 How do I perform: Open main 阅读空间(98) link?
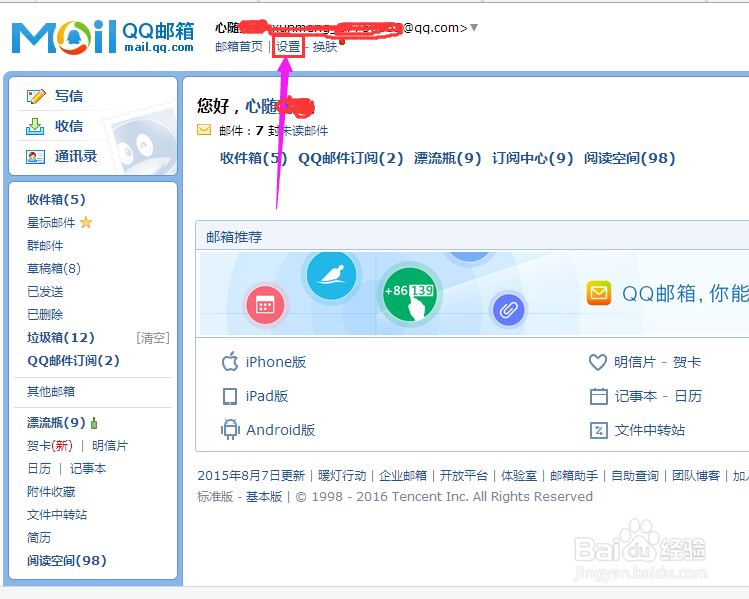pos(629,158)
